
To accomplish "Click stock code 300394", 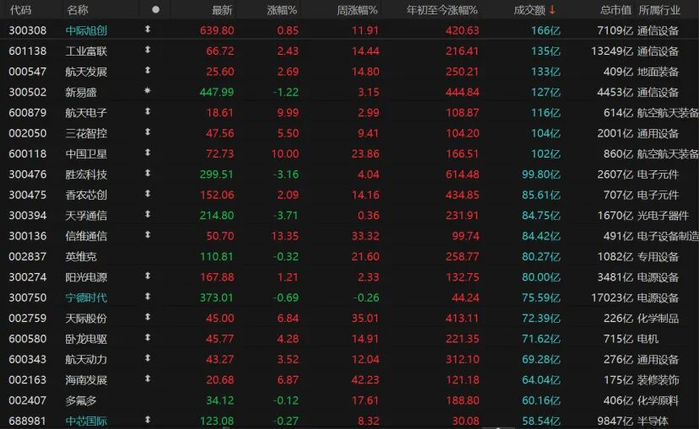I will (x=28, y=215).
